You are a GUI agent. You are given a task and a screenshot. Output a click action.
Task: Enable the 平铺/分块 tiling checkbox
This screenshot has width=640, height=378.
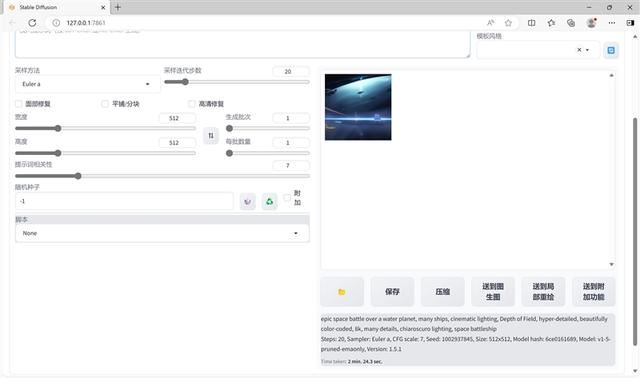pos(105,104)
